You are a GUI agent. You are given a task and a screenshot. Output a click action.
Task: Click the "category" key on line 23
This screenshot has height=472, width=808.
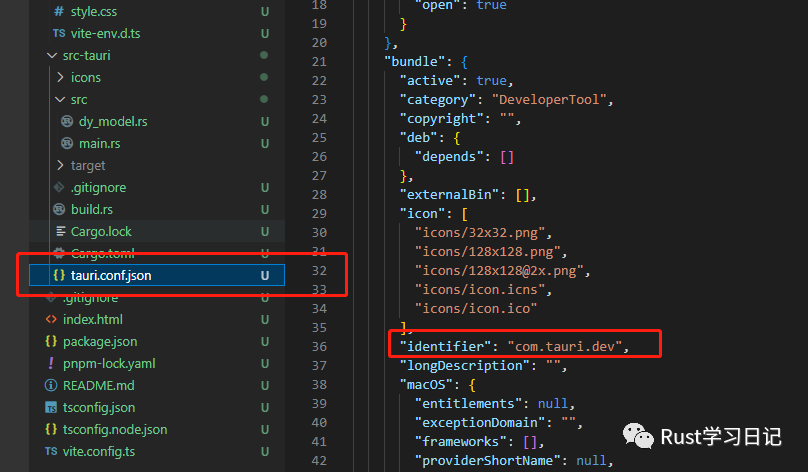437,99
